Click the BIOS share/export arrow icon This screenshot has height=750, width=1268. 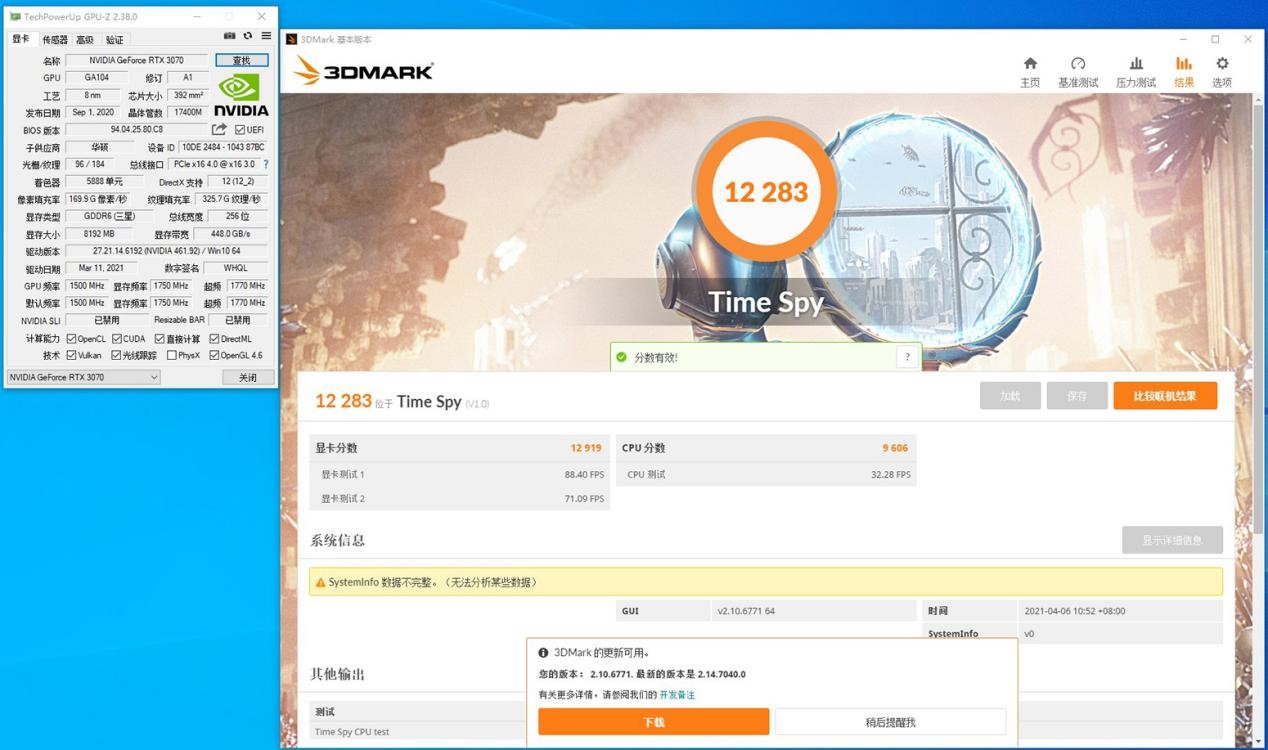click(219, 130)
